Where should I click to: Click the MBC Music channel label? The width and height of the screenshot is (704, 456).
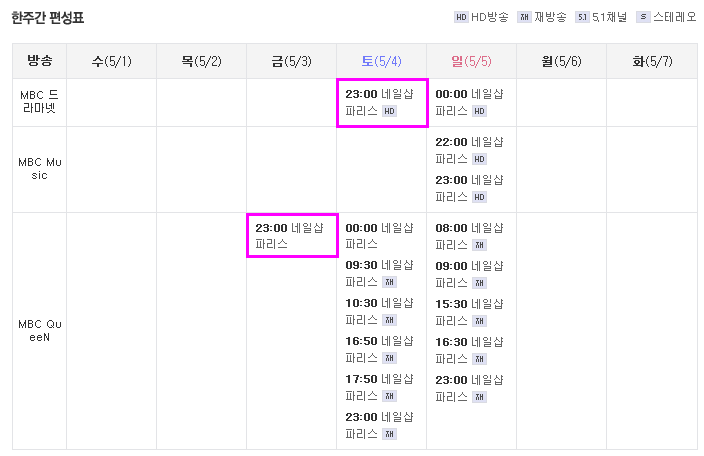(40, 169)
